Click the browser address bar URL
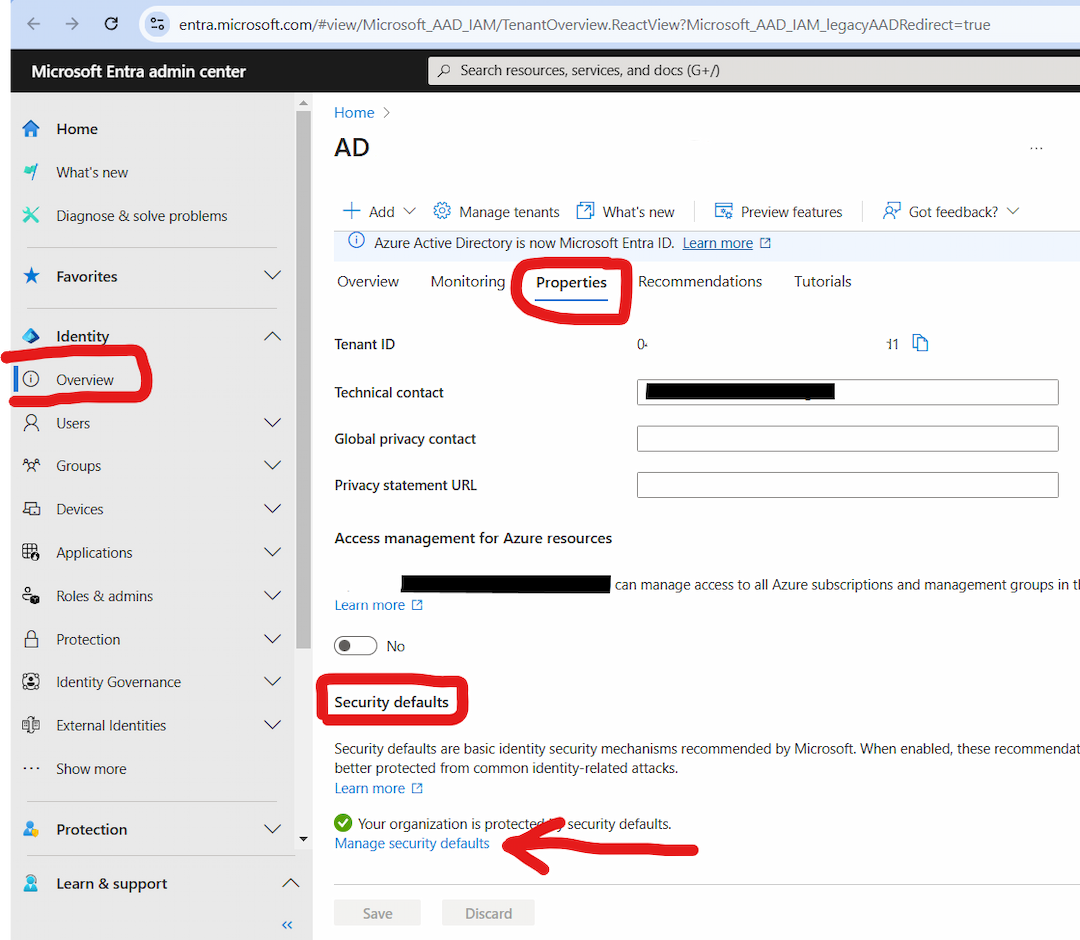This screenshot has width=1080, height=940. pos(584,25)
